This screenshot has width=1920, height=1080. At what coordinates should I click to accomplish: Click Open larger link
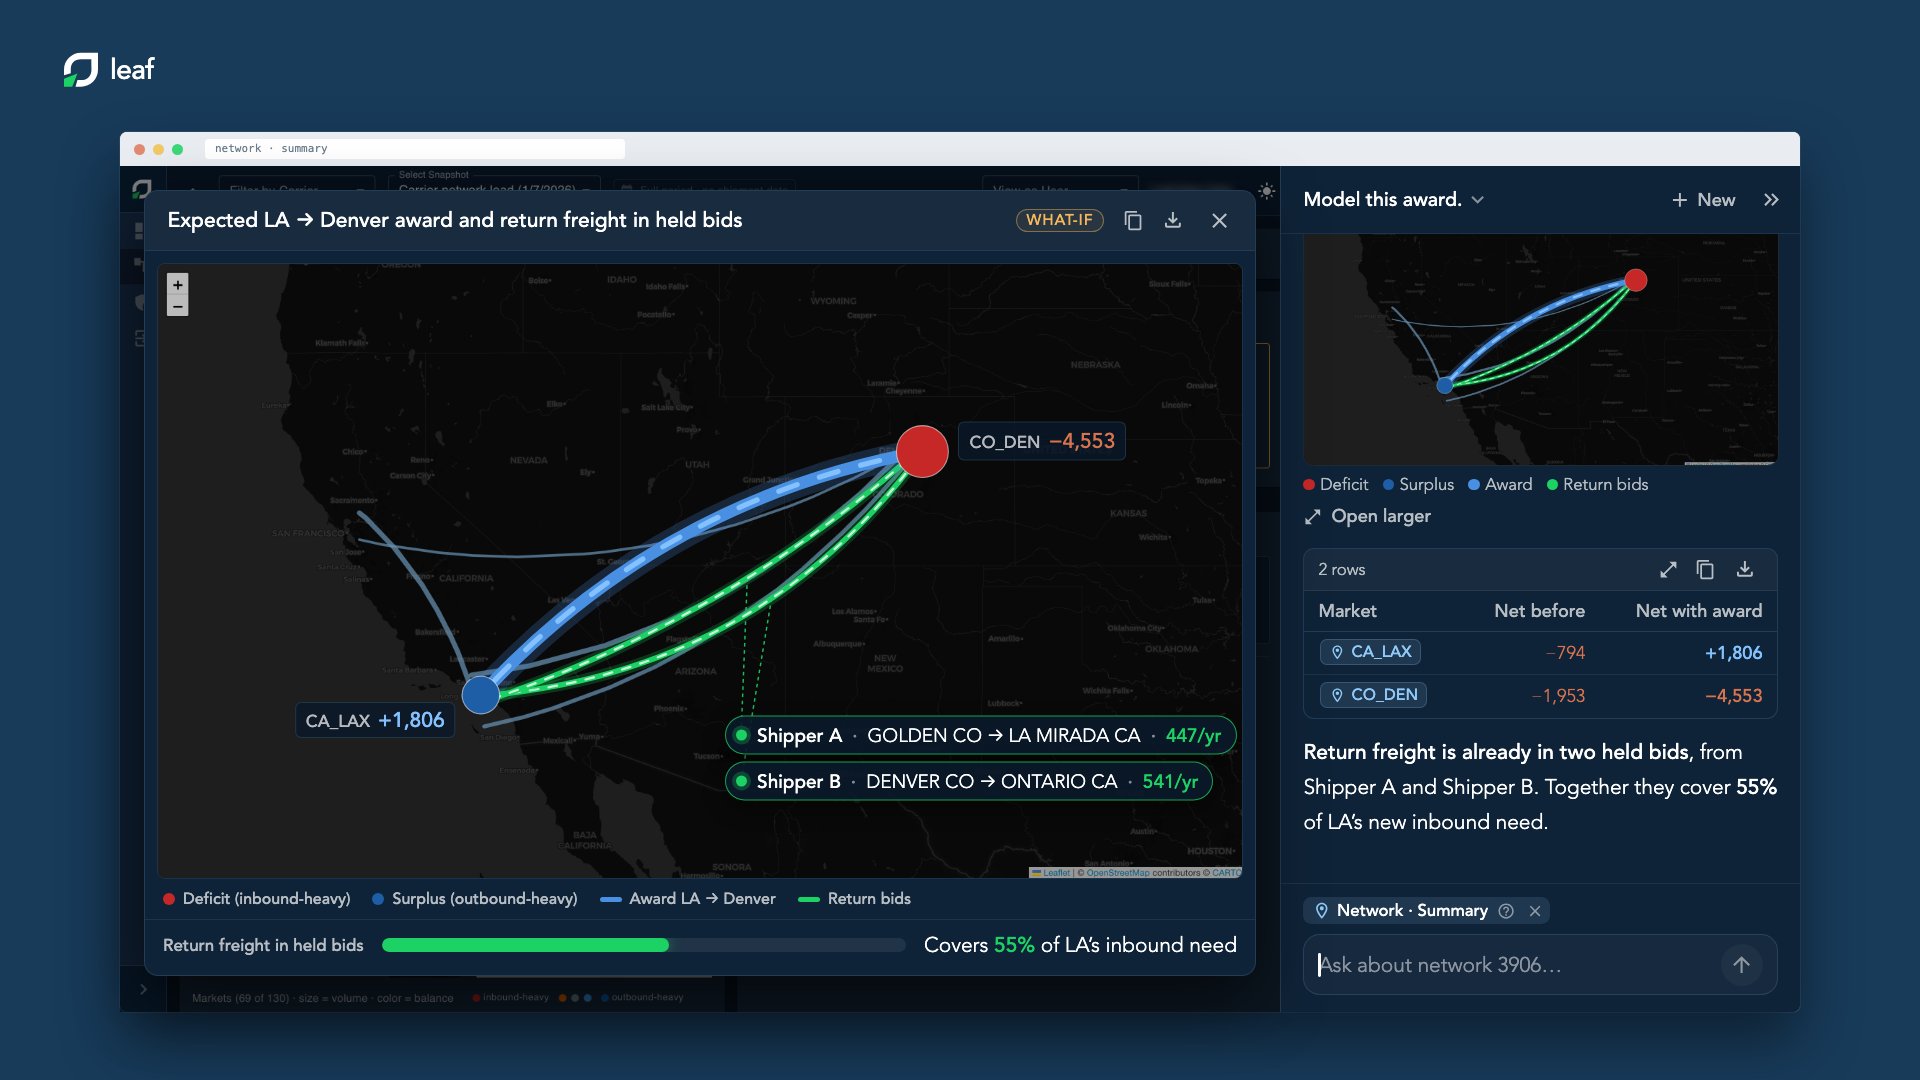1367,516
